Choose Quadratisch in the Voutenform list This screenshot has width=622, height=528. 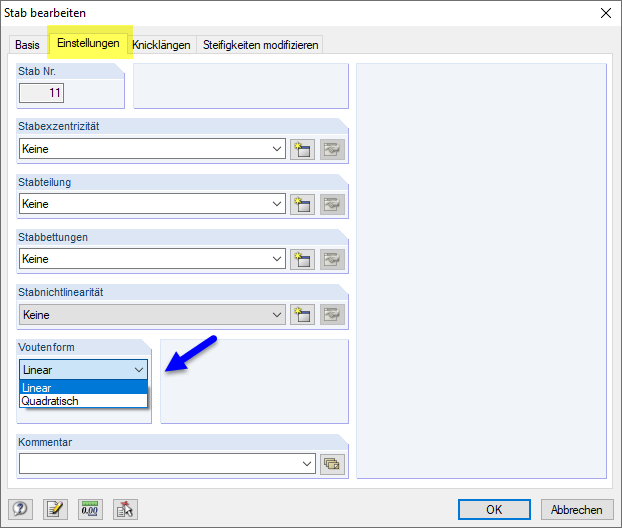pos(83,401)
